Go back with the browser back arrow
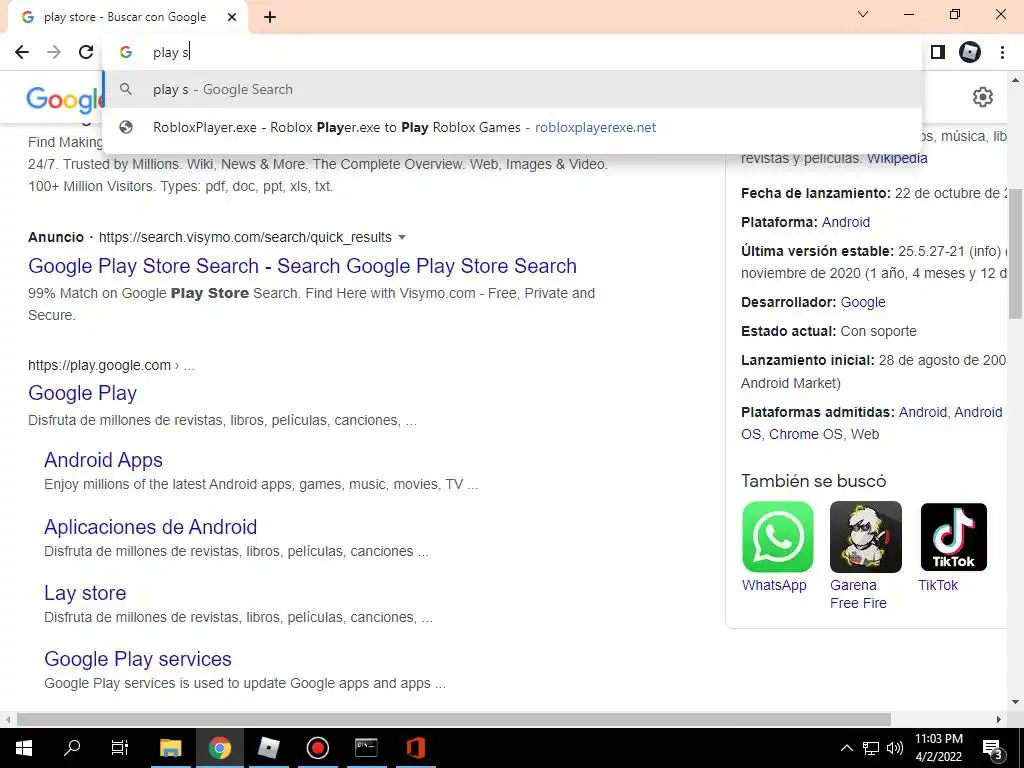 (x=22, y=52)
